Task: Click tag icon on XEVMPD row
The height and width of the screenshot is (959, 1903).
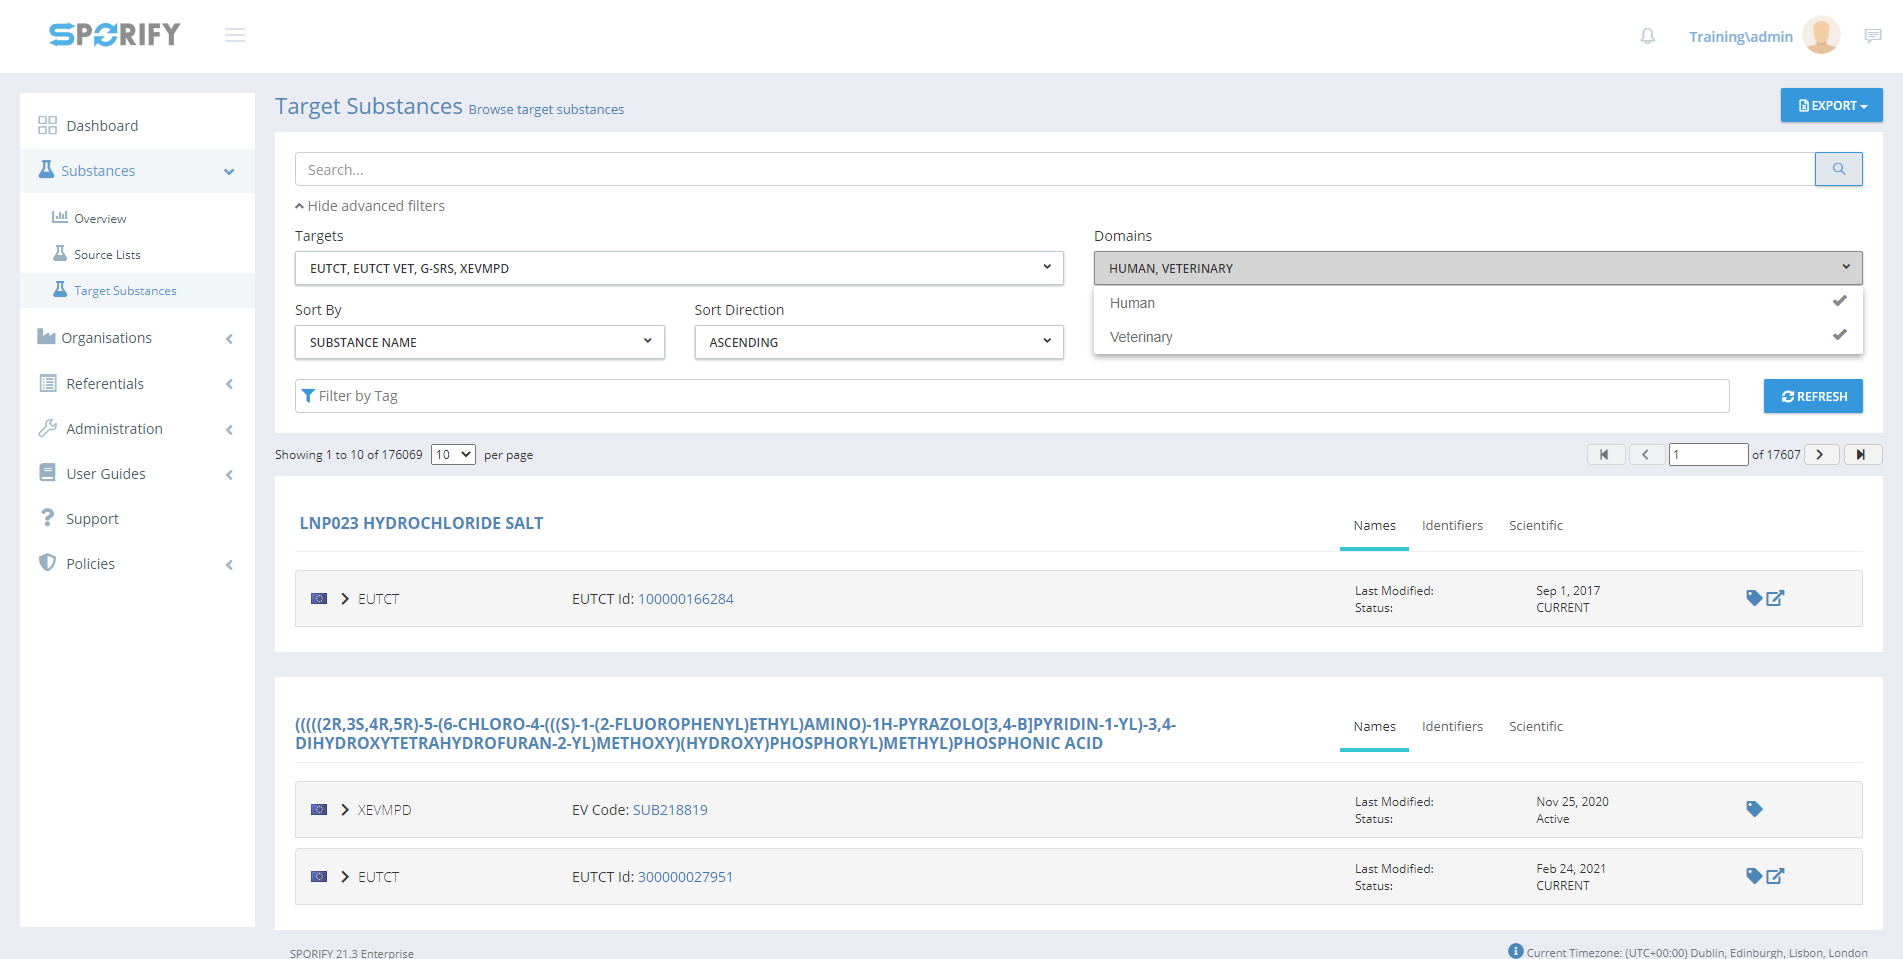Action: 1754,809
